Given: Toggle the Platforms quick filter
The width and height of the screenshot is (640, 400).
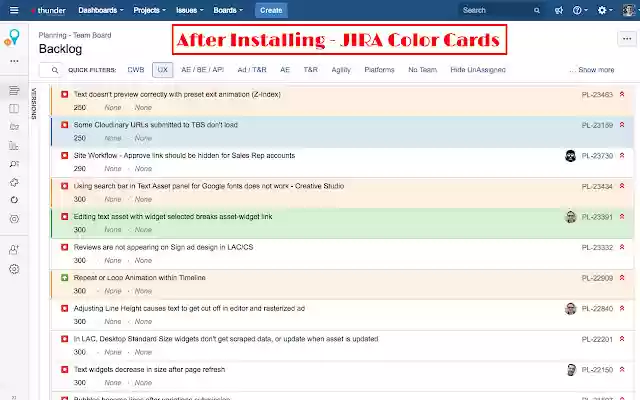Looking at the screenshot, I should [x=379, y=70].
